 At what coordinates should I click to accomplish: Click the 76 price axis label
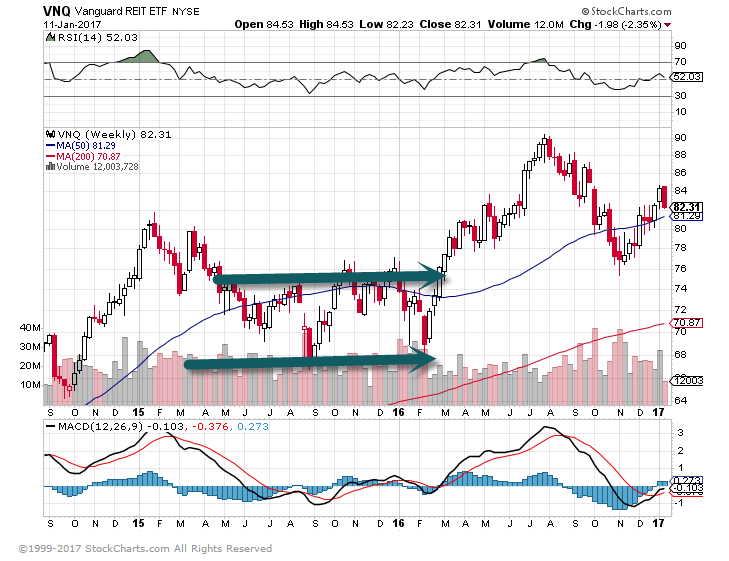[680, 269]
